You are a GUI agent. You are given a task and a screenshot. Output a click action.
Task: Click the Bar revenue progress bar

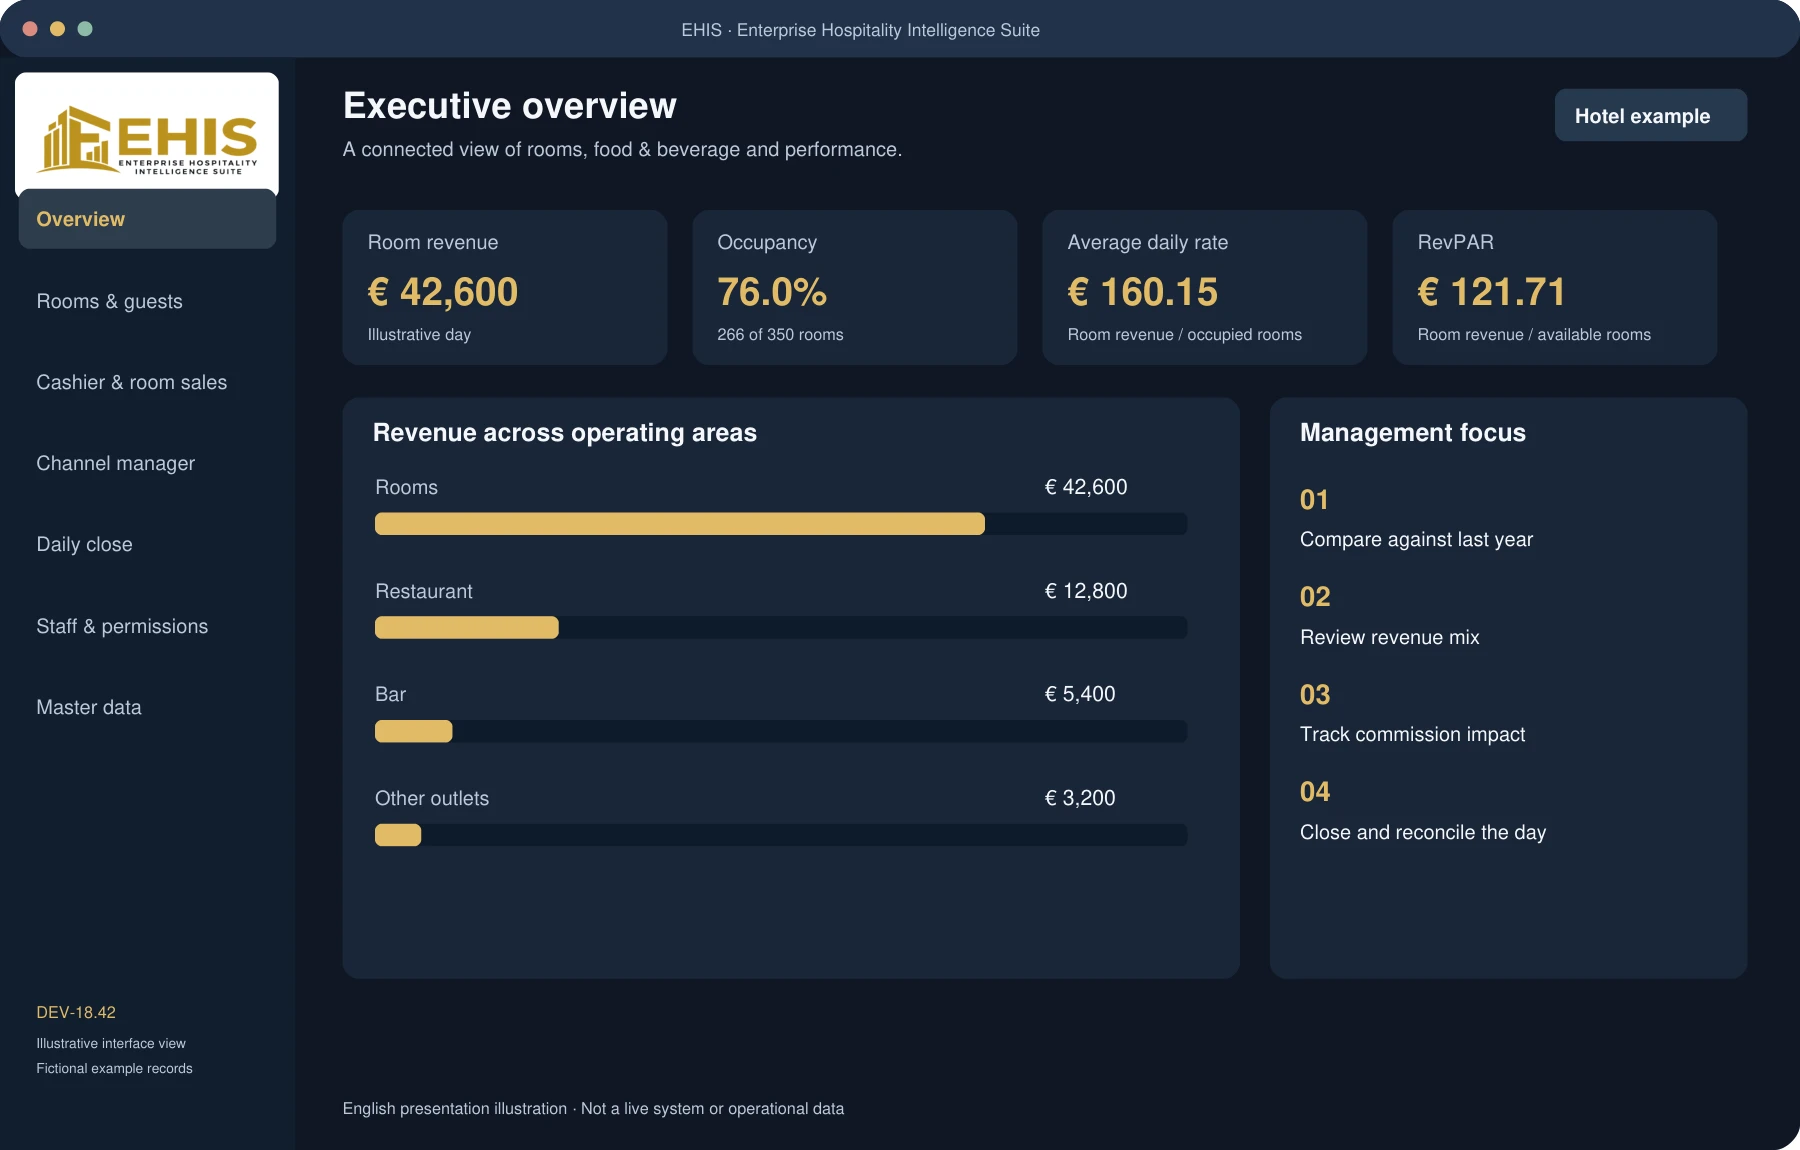point(781,731)
